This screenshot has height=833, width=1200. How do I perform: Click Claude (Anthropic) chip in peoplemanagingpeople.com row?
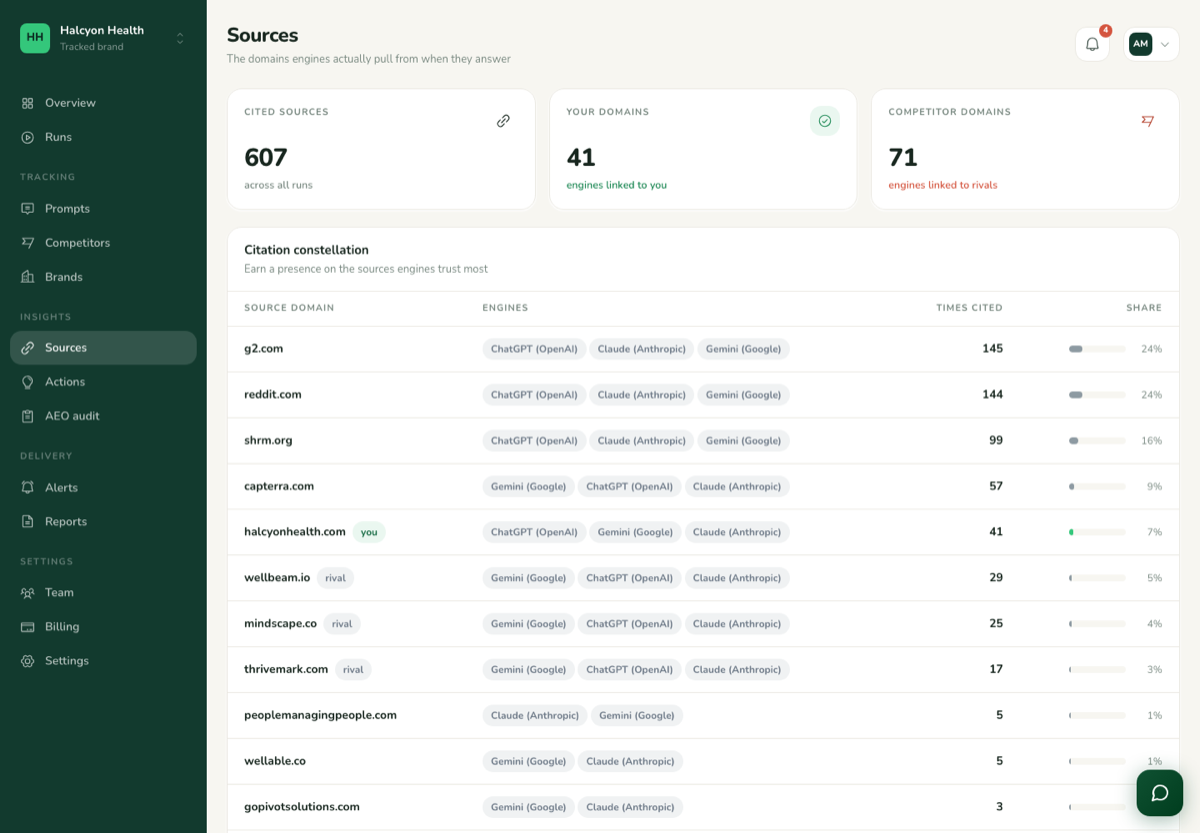click(x=535, y=715)
